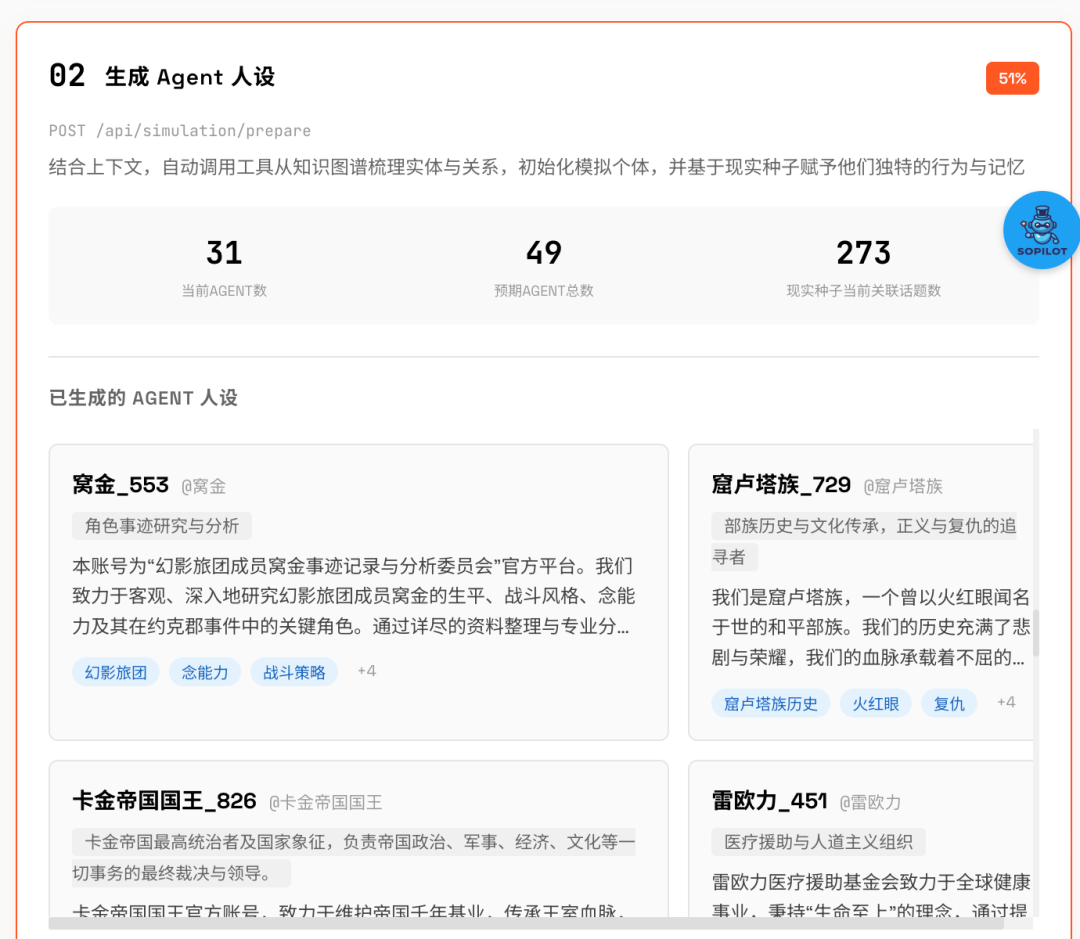Open the 窟卢塔族_729 agent card title
This screenshot has width=1080, height=939.
point(781,485)
